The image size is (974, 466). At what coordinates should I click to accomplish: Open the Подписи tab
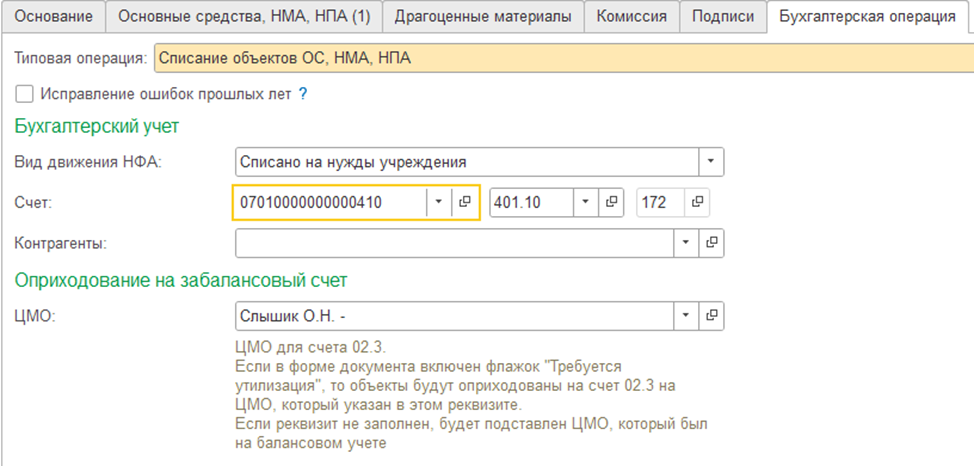coord(723,17)
